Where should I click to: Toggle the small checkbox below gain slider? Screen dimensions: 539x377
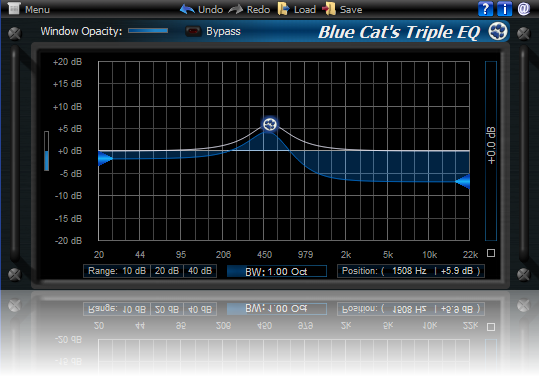pos(491,253)
